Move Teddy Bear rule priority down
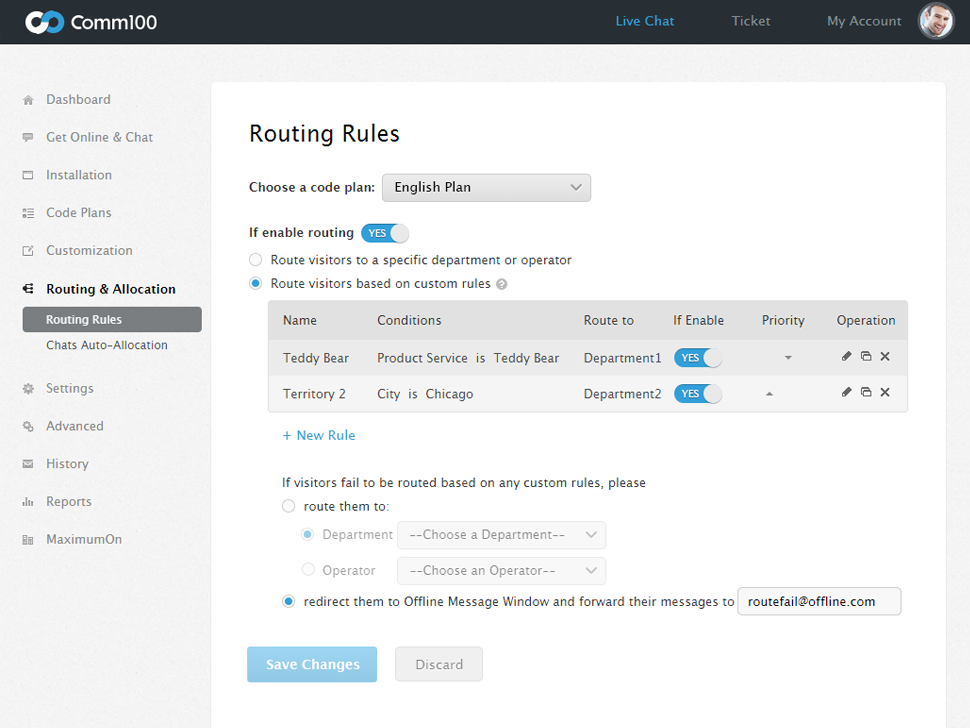The height and width of the screenshot is (728, 970). pyautogui.click(x=788, y=358)
